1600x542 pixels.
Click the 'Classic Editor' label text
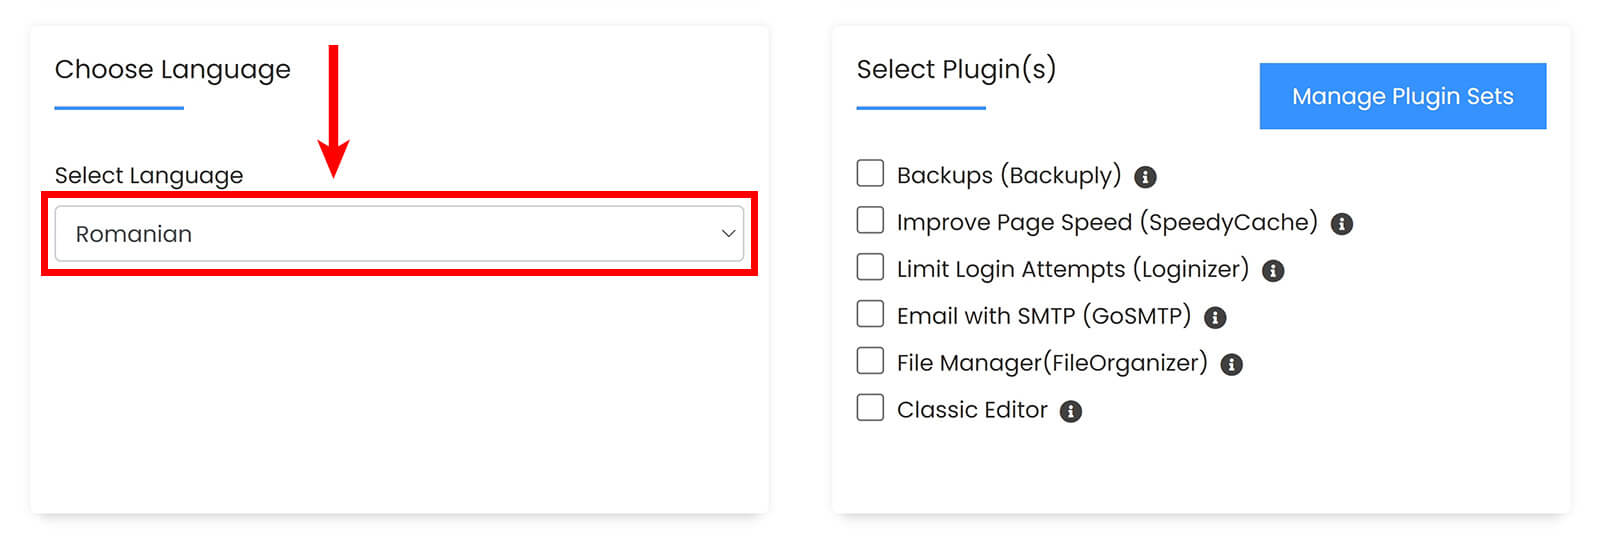pos(972,410)
